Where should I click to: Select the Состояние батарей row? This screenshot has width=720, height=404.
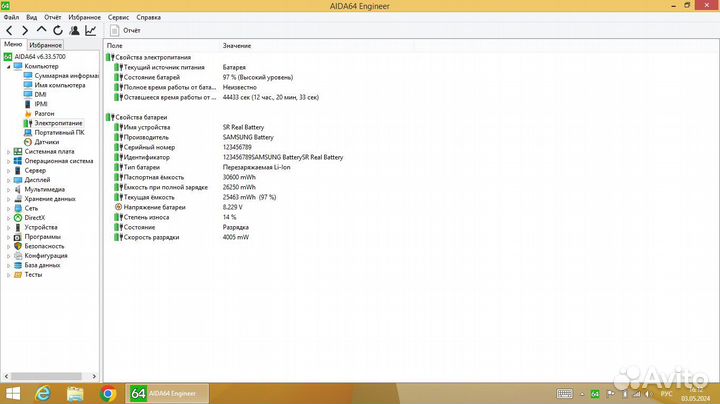tap(152, 77)
